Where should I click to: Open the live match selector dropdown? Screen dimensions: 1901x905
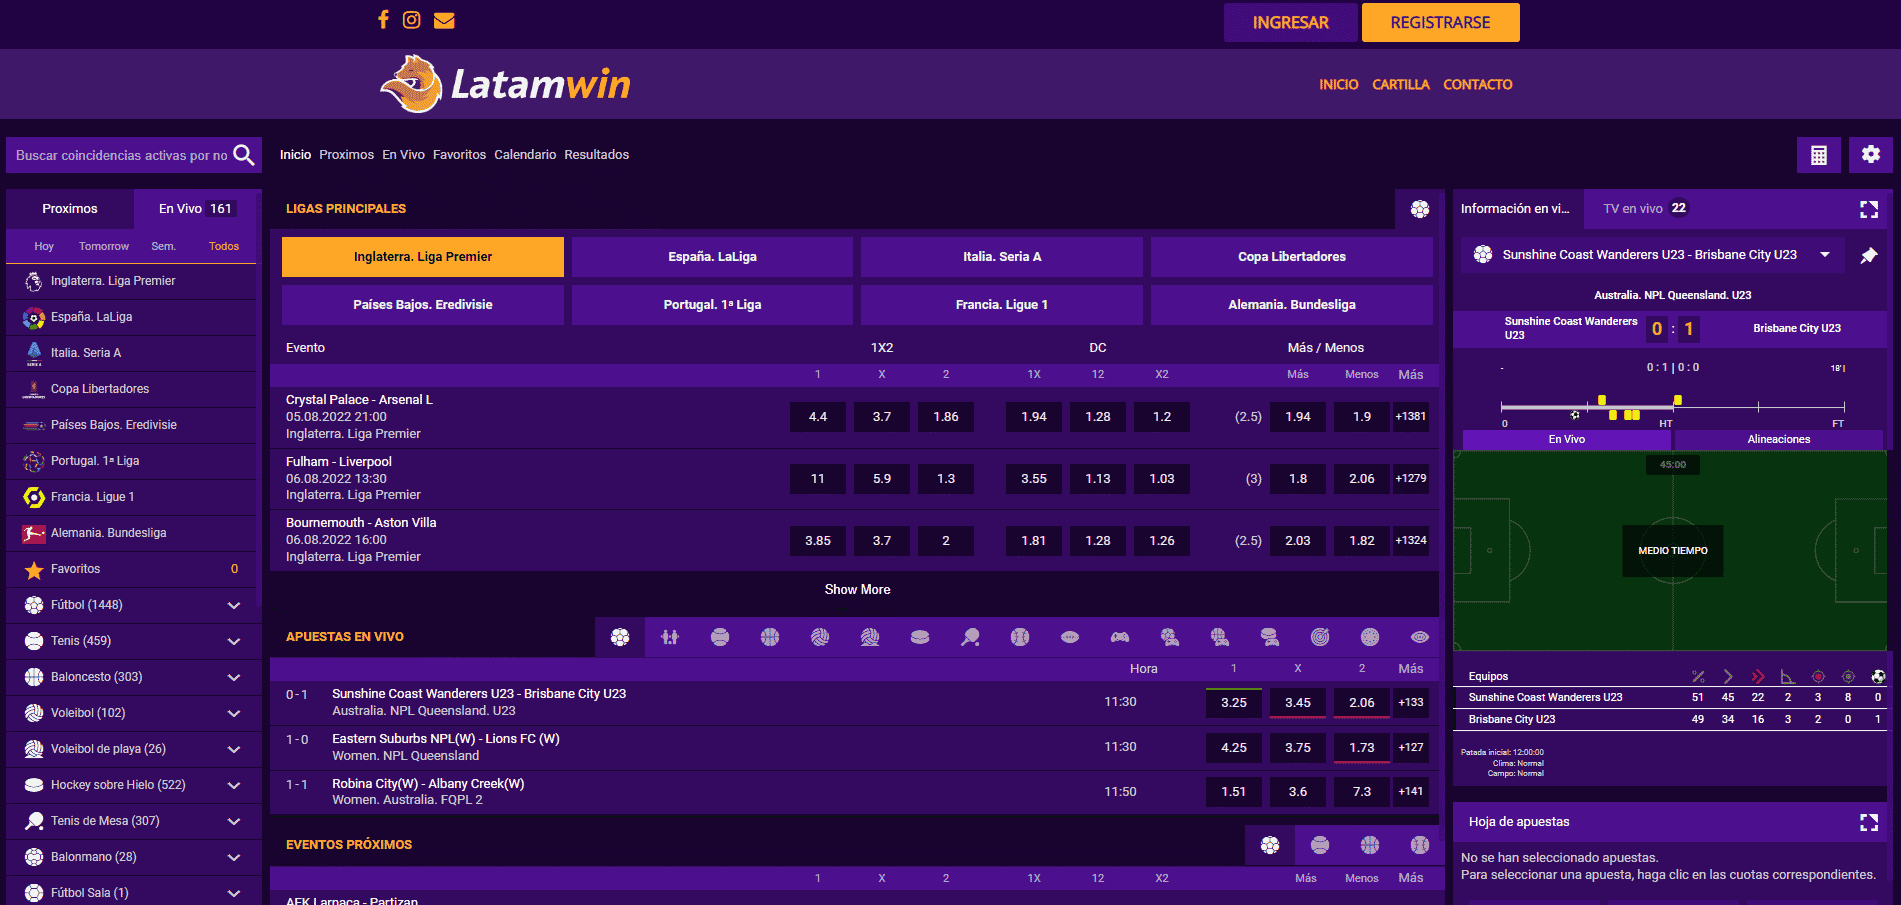click(1824, 255)
